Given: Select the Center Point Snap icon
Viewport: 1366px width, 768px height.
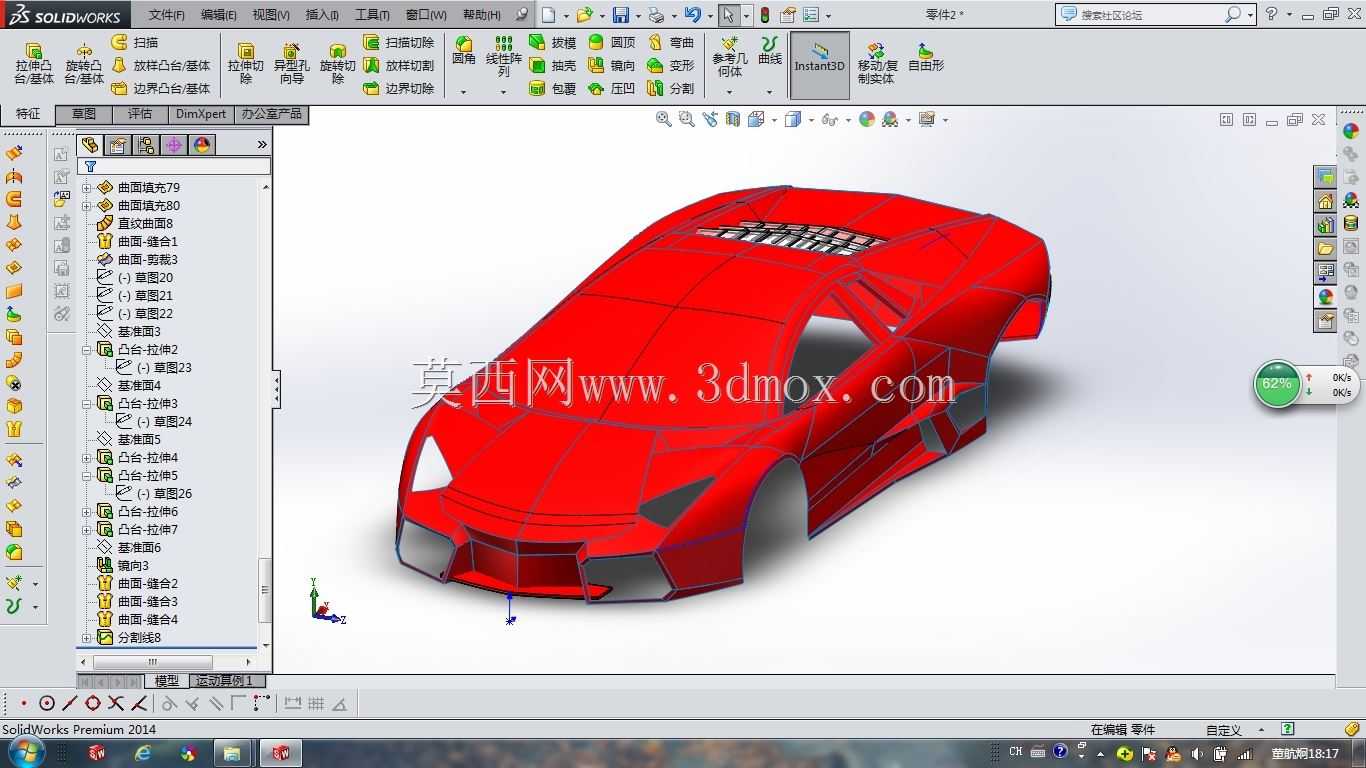Looking at the screenshot, I should pyautogui.click(x=46, y=704).
